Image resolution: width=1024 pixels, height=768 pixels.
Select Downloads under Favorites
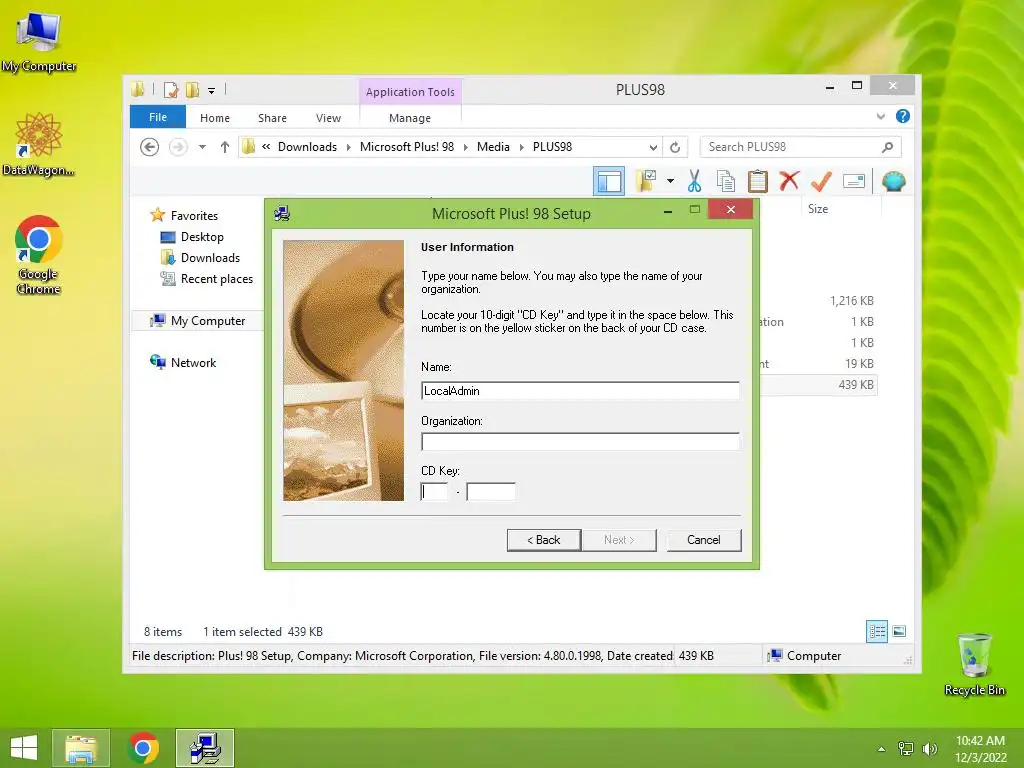point(210,257)
